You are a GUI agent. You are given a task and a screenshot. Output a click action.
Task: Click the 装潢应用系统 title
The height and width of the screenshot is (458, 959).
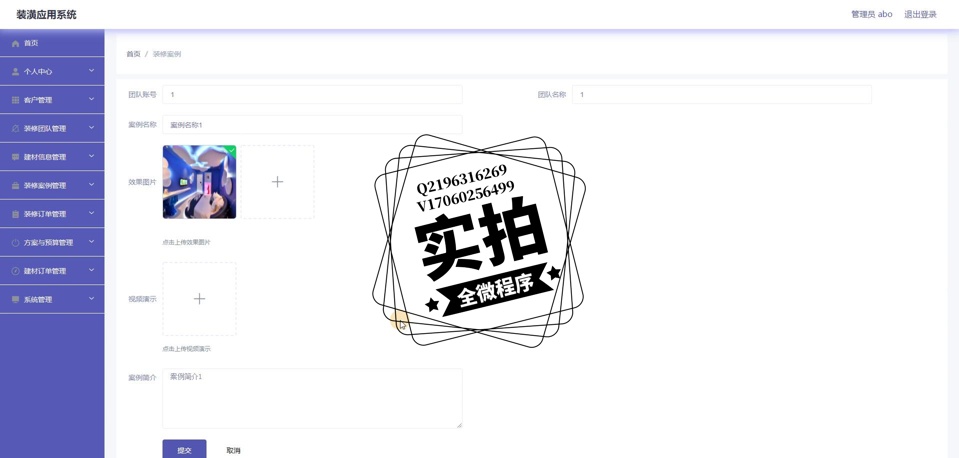(x=46, y=14)
